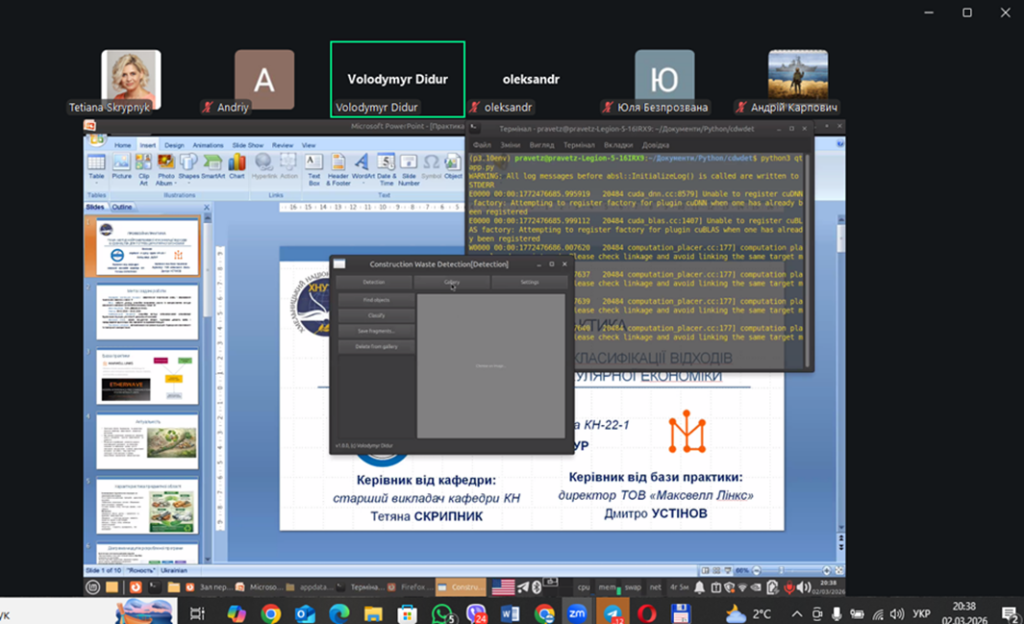Open the Outline pane tab

click(x=121, y=206)
